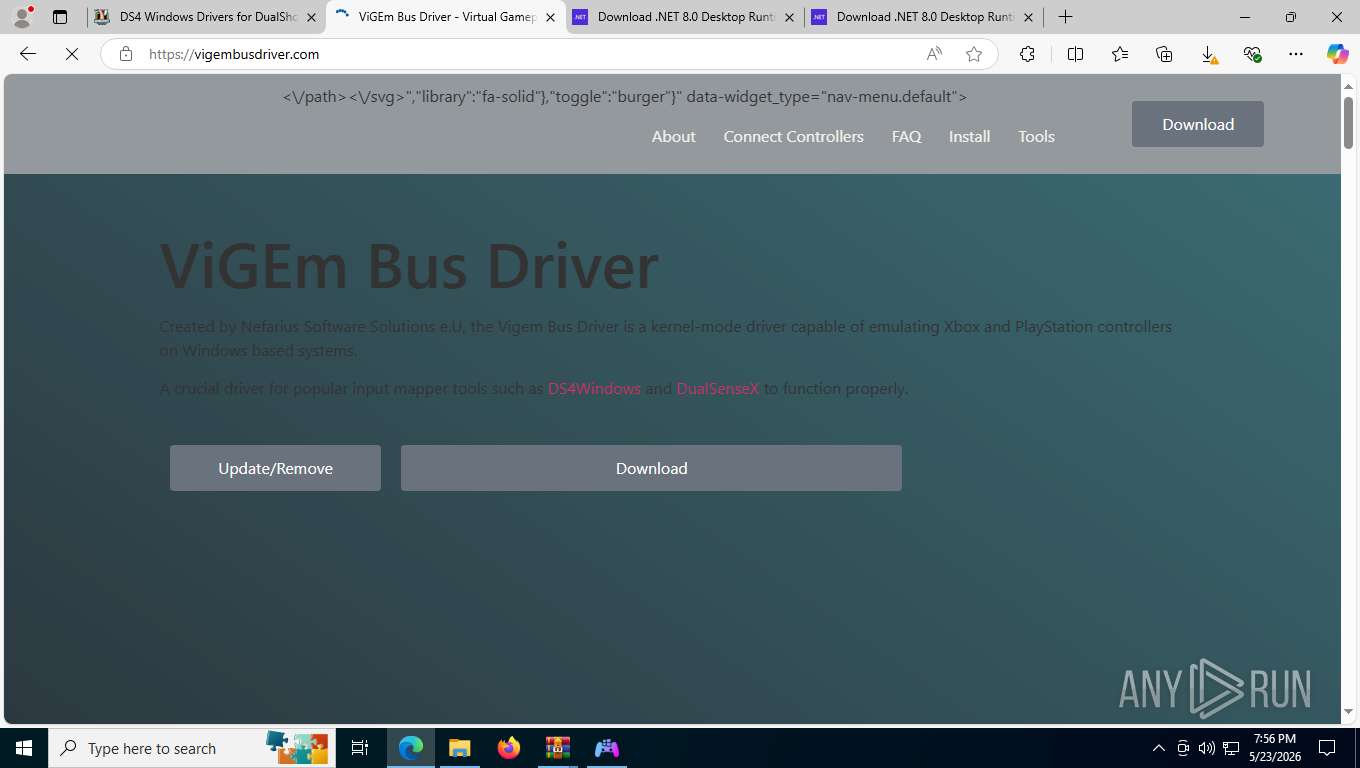Open a new tab with plus button
This screenshot has width=1360, height=768.
pos(1066,17)
